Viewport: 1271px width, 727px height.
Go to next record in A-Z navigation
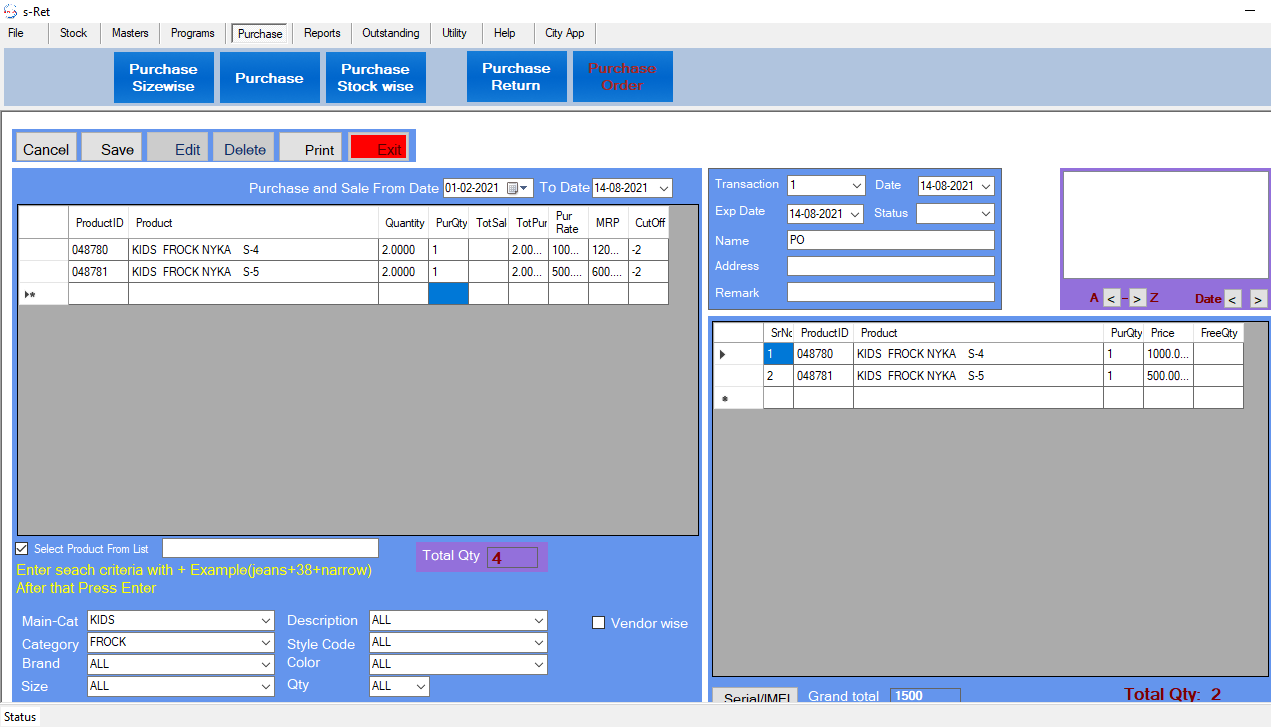tap(1138, 299)
